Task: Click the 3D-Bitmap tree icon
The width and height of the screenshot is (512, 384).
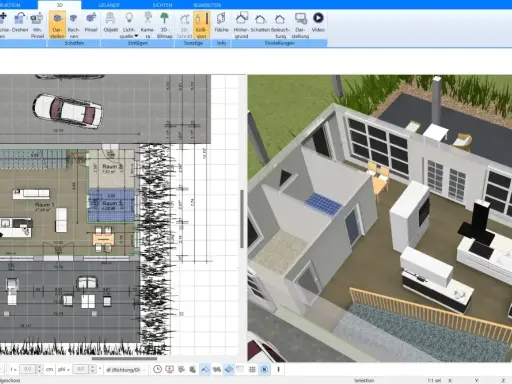Action: pos(164,17)
